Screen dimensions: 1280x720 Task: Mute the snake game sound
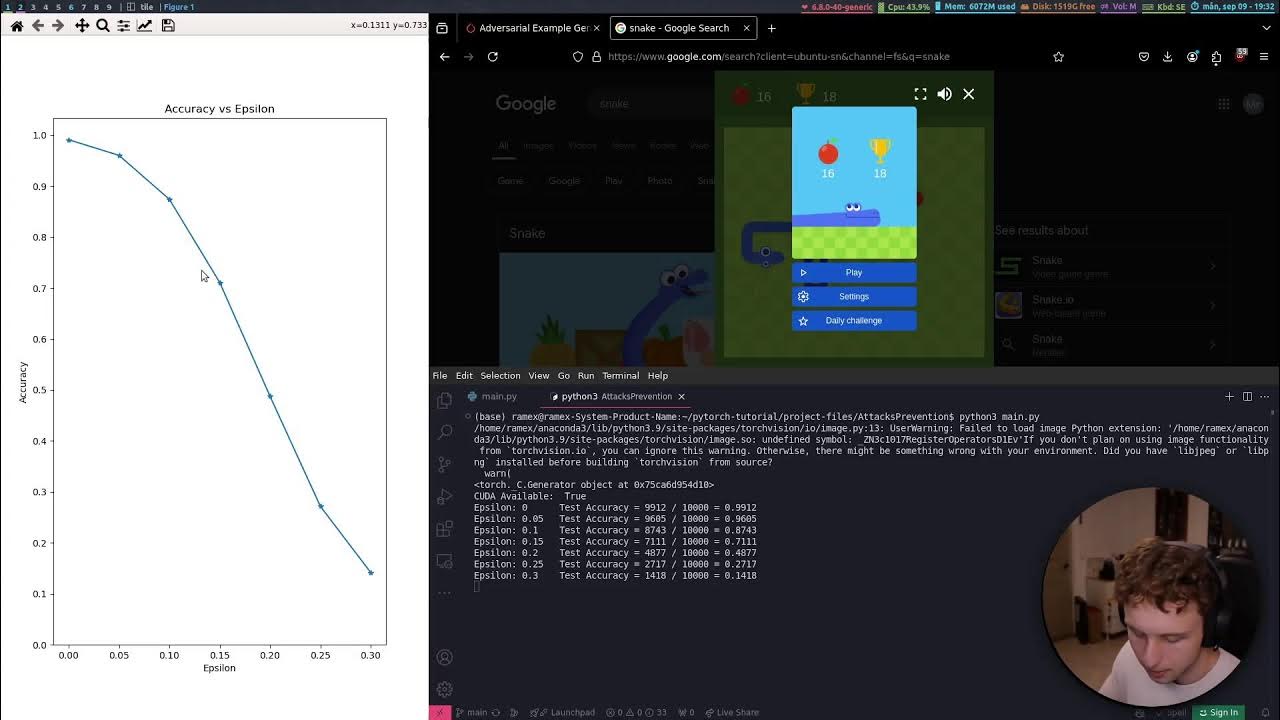pyautogui.click(x=944, y=94)
